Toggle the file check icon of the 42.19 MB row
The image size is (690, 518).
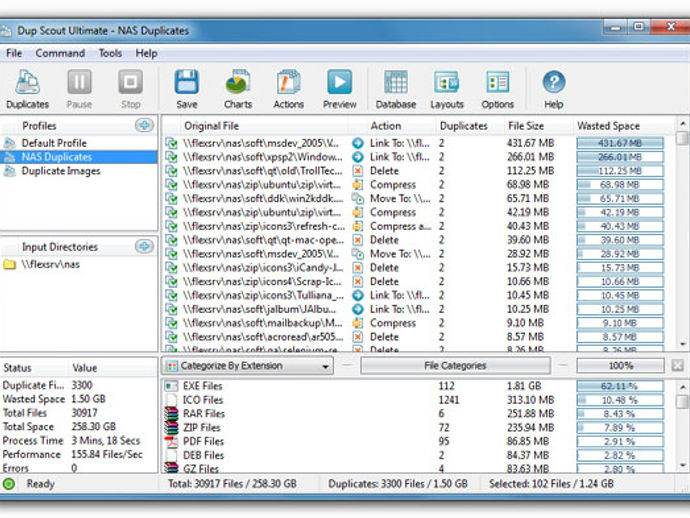pos(171,212)
